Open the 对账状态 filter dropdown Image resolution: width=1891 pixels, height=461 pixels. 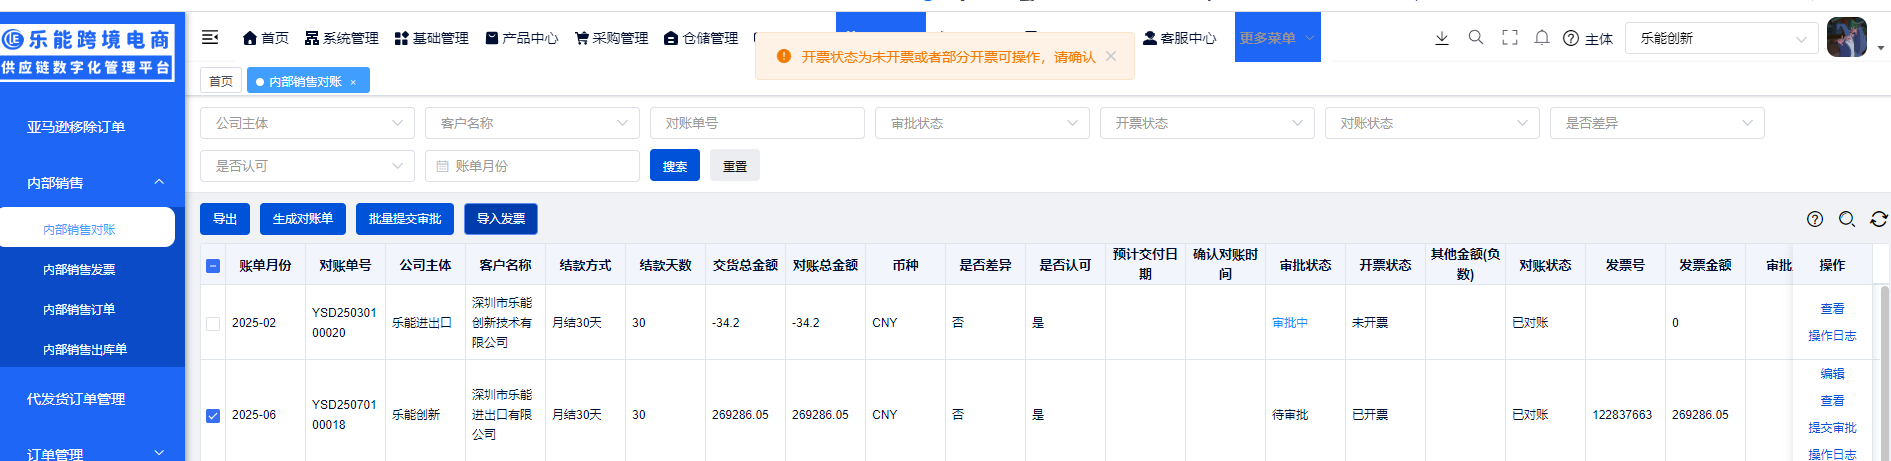[x=1432, y=123]
